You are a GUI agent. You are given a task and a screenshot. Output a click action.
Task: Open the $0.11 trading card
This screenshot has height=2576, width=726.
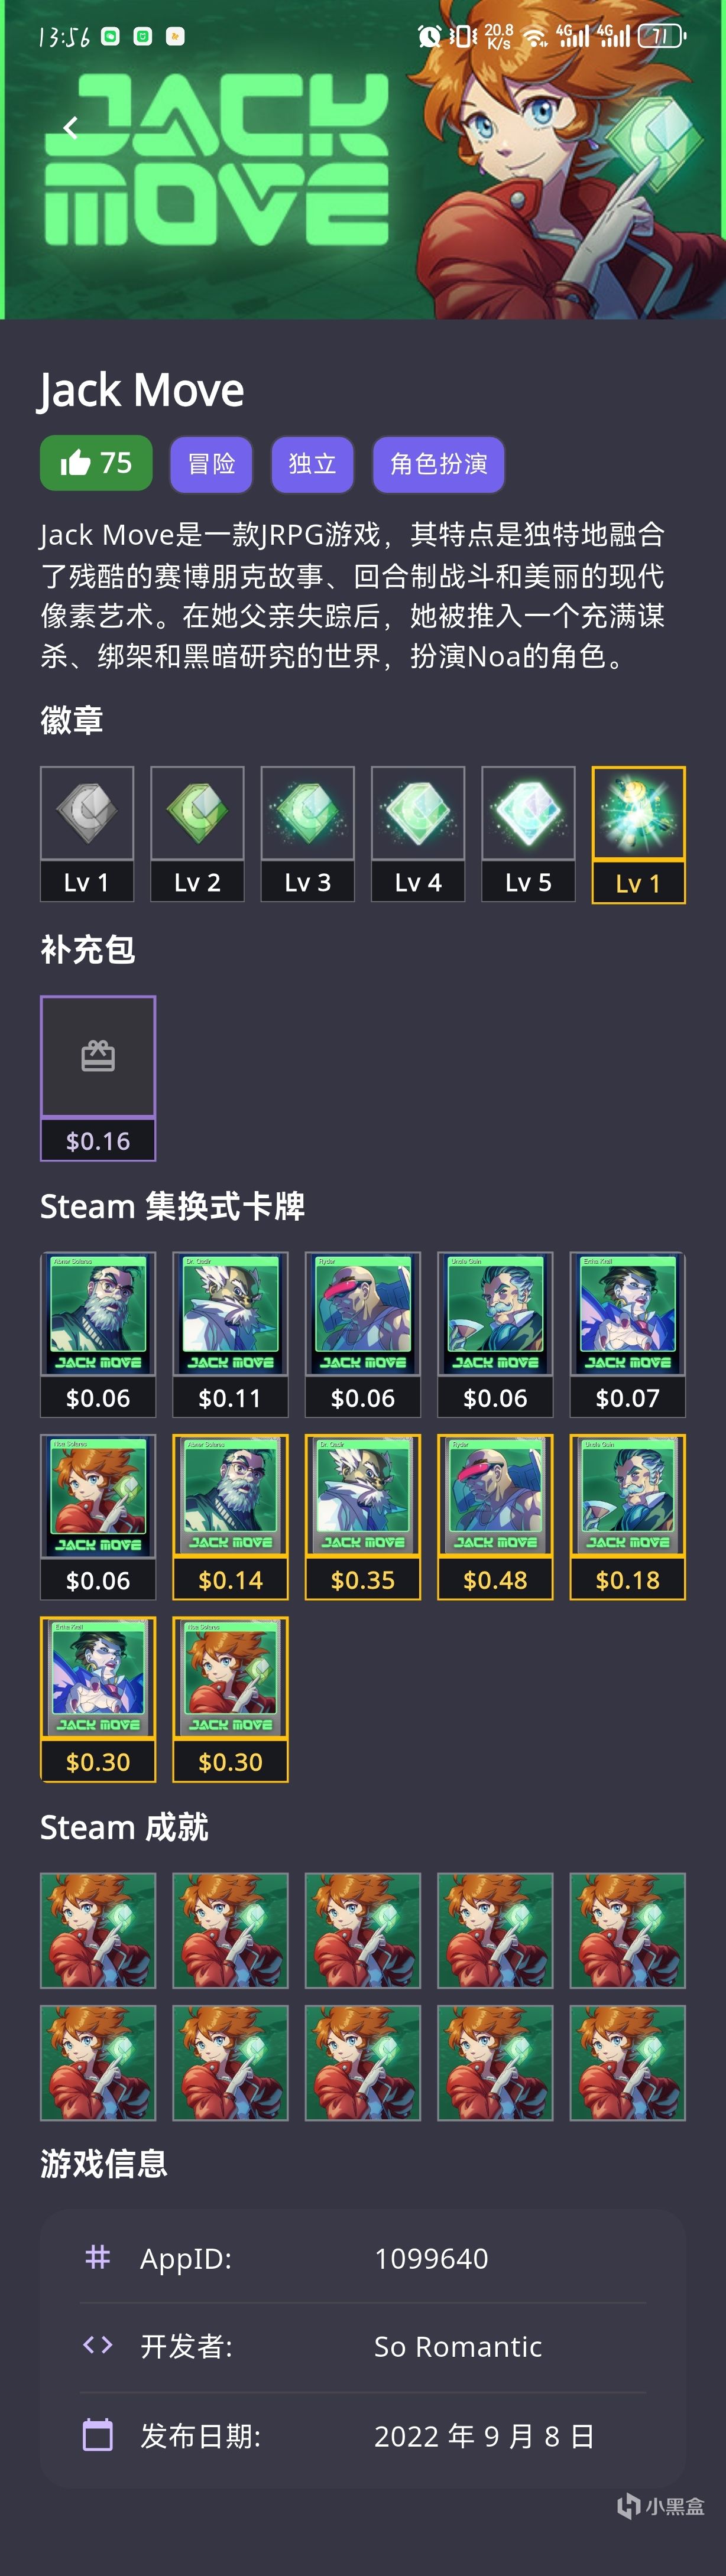[x=230, y=1334]
